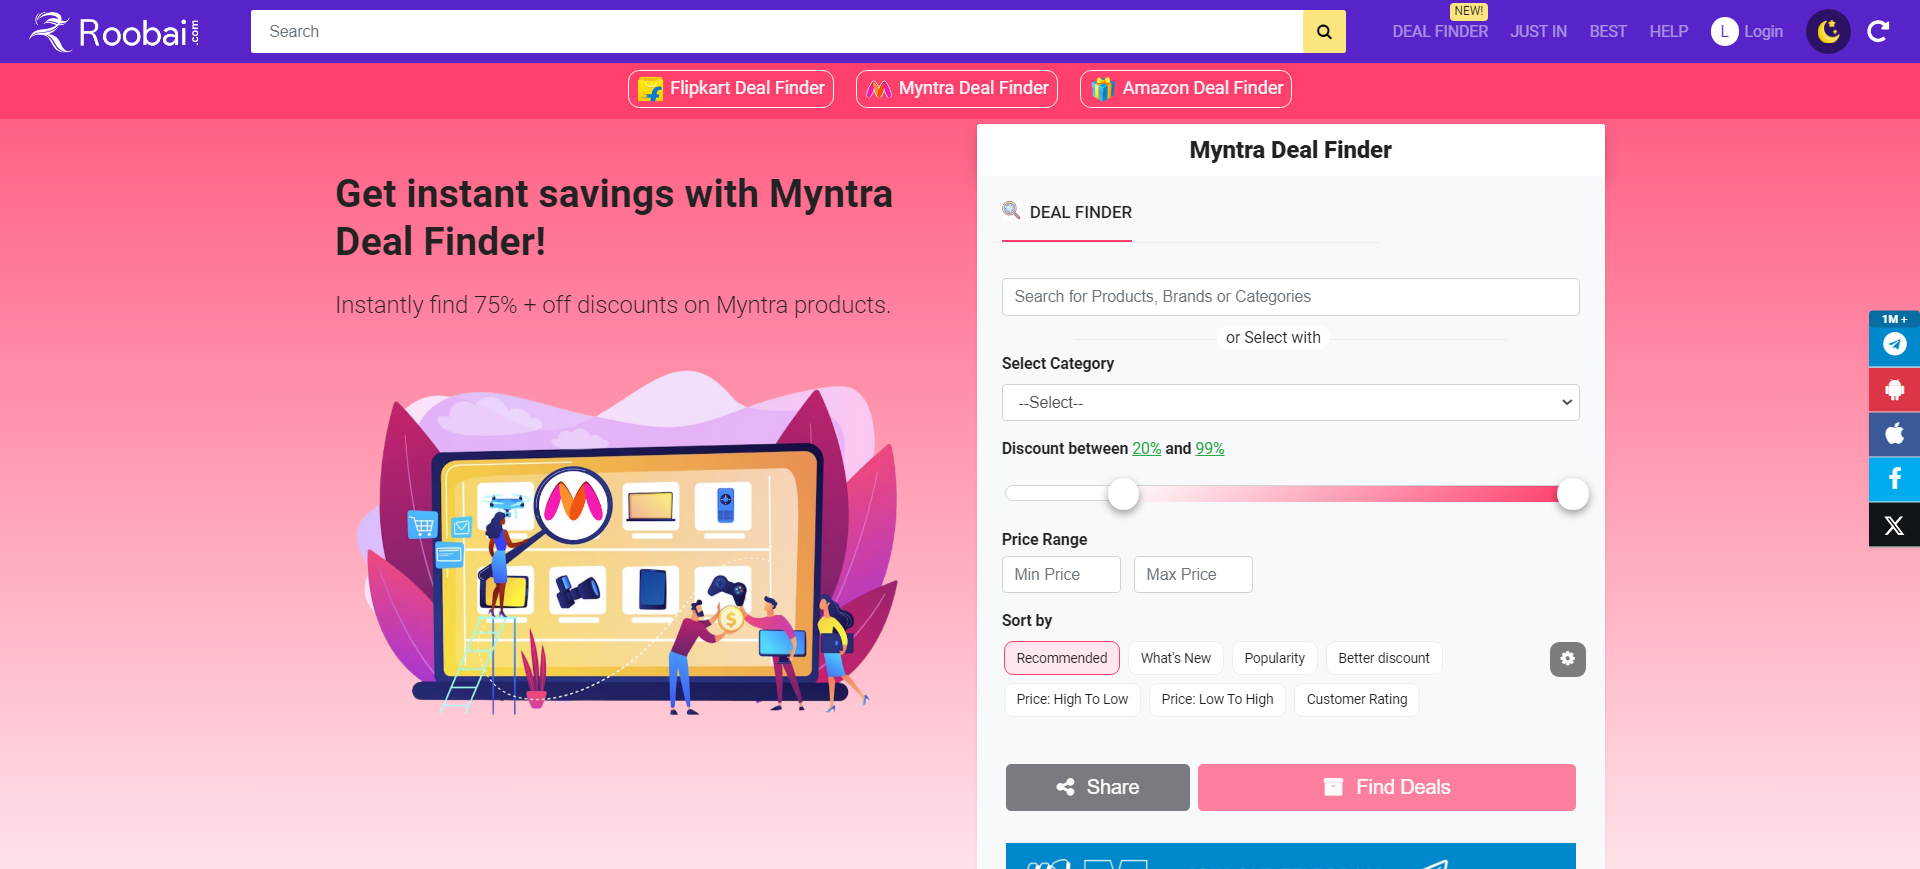Click the upper discount slider handle
This screenshot has width=1920, height=869.
[1573, 494]
